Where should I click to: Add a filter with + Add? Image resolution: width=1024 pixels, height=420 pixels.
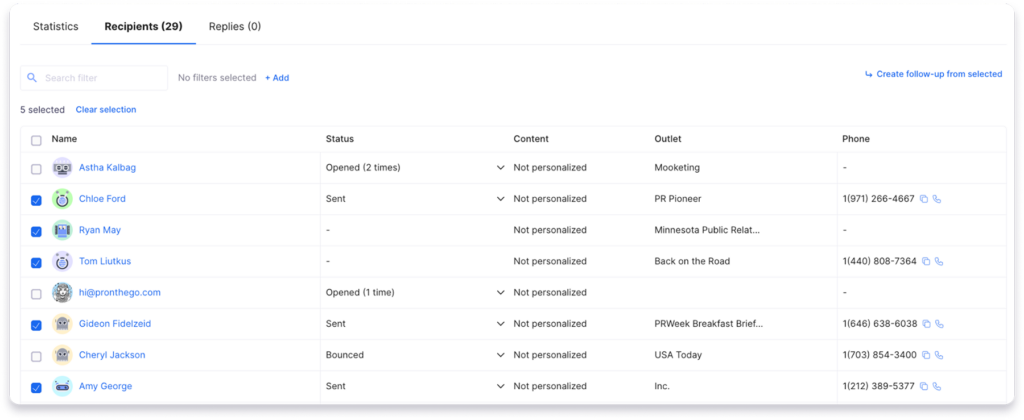coord(277,78)
